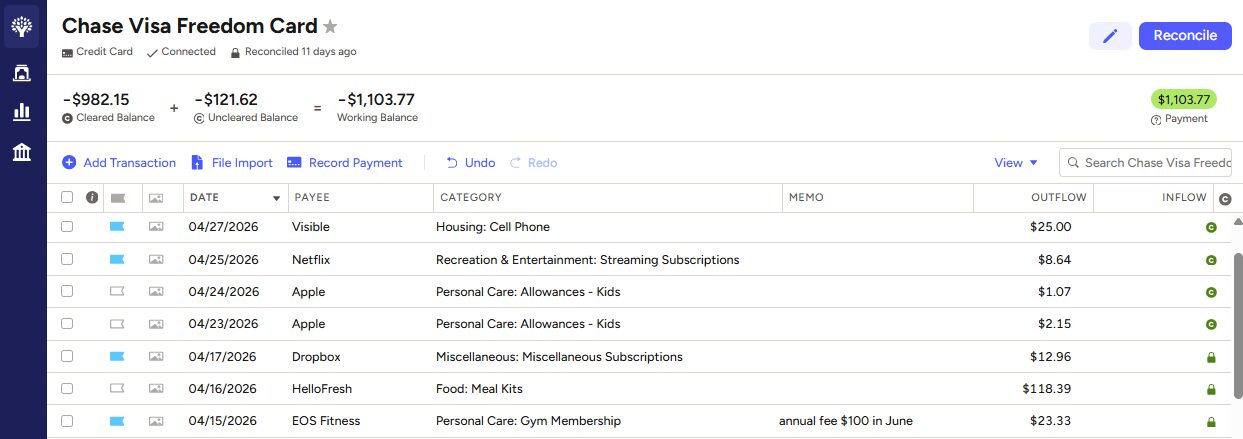Click lock icon on Dropbox transaction

pos(1211,357)
